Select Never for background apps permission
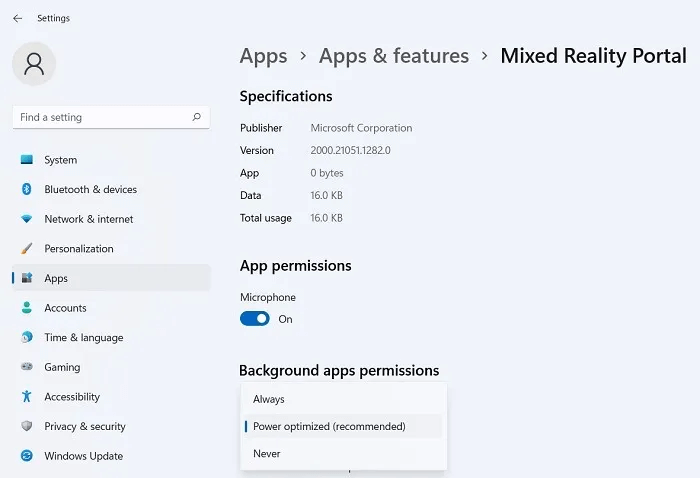This screenshot has width=700, height=478. (267, 453)
